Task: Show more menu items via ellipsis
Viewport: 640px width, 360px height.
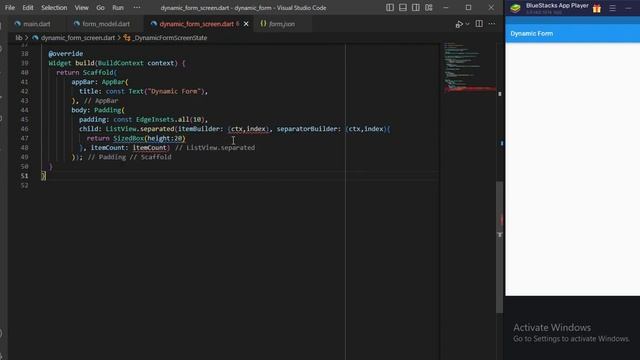Action: (137, 8)
